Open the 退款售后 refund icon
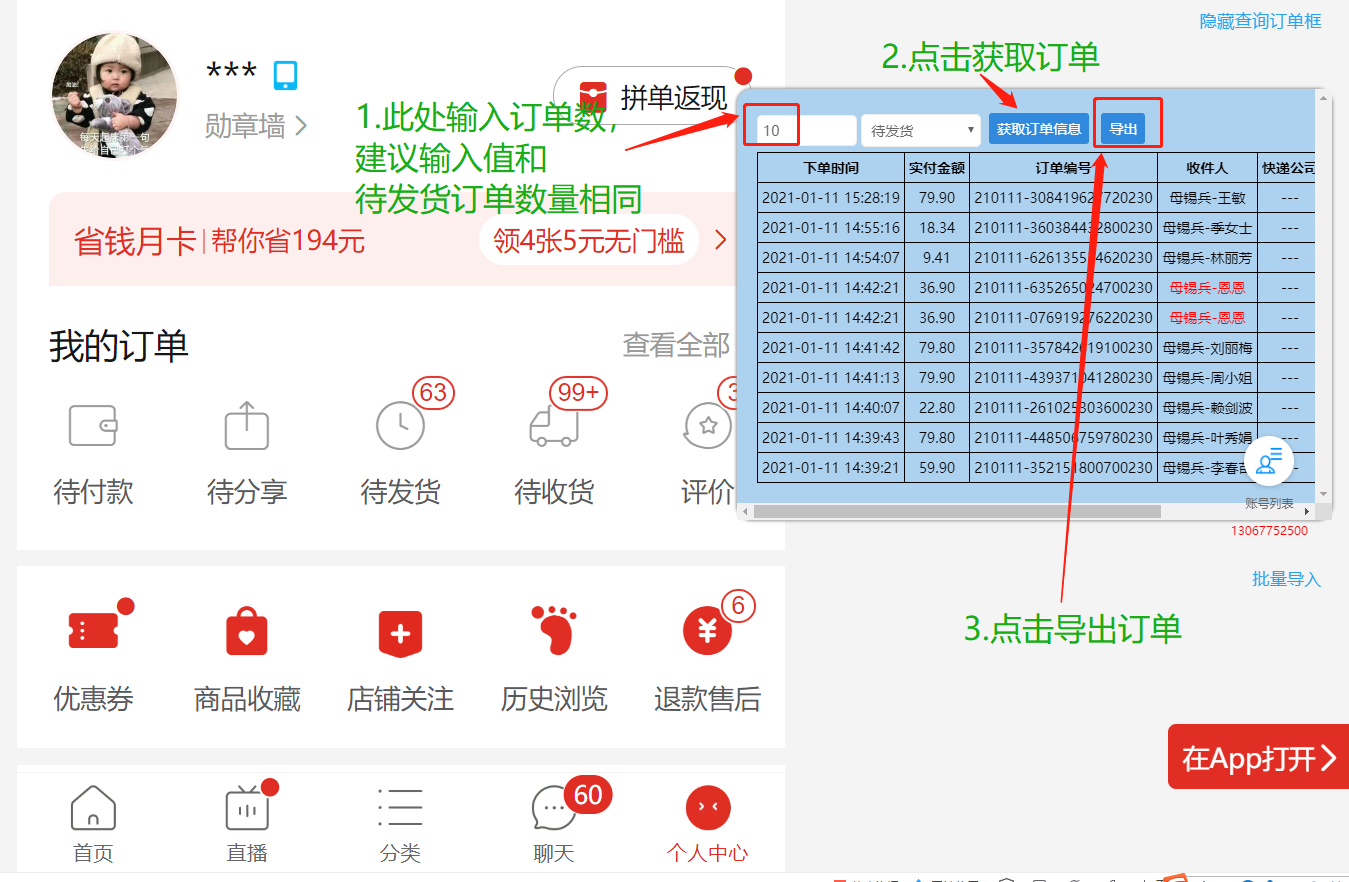Viewport: 1349px width, 882px height. pyautogui.click(x=708, y=631)
